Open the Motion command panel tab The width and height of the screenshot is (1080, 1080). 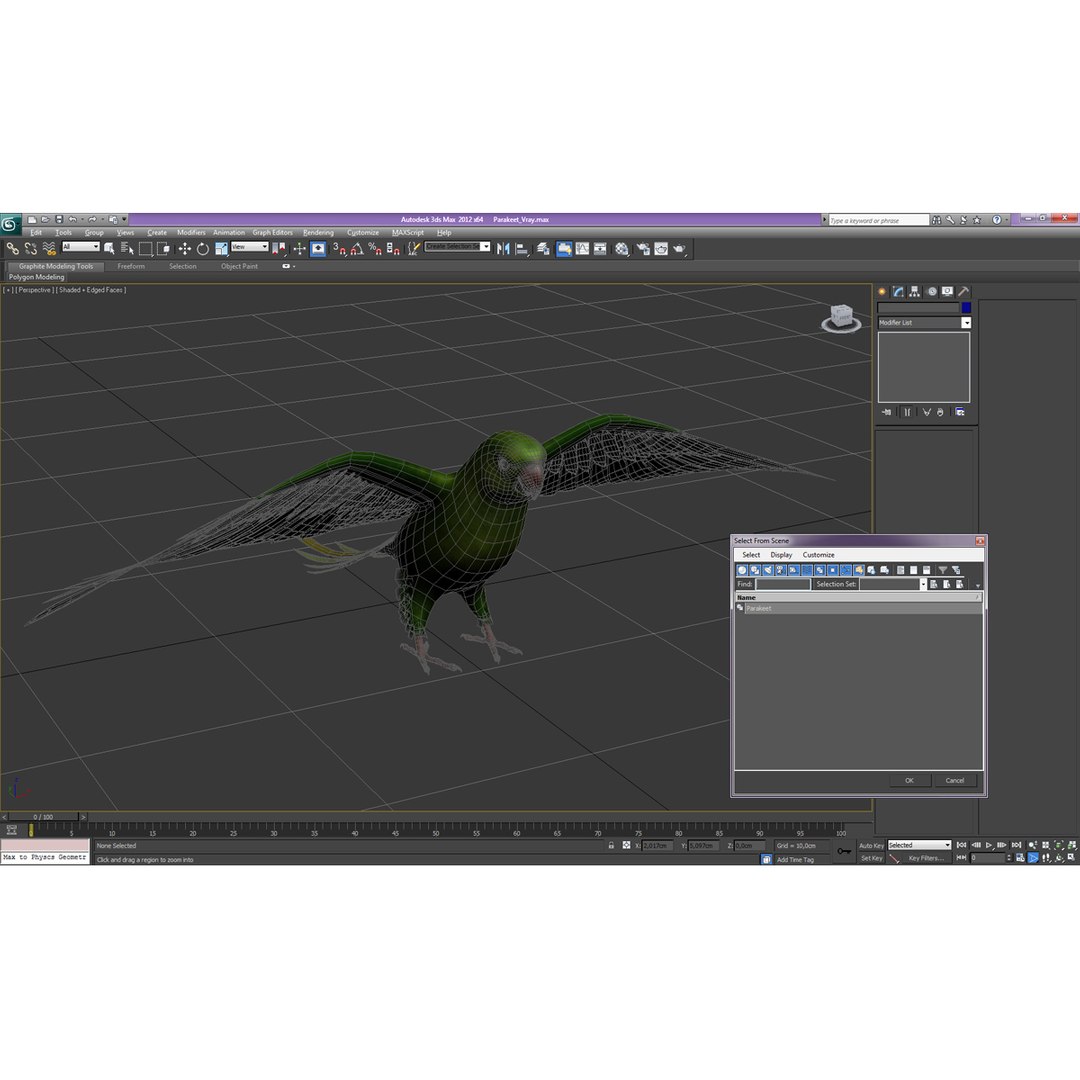pyautogui.click(x=931, y=291)
